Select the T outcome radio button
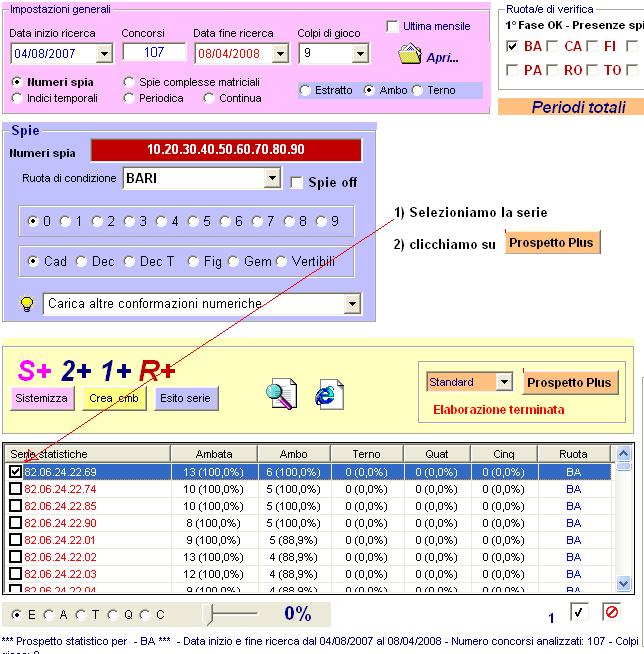Screen dimensions: 644x654 (x=81, y=614)
